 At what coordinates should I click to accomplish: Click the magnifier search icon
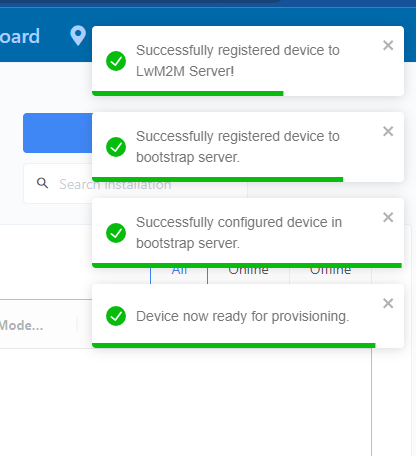(42, 183)
